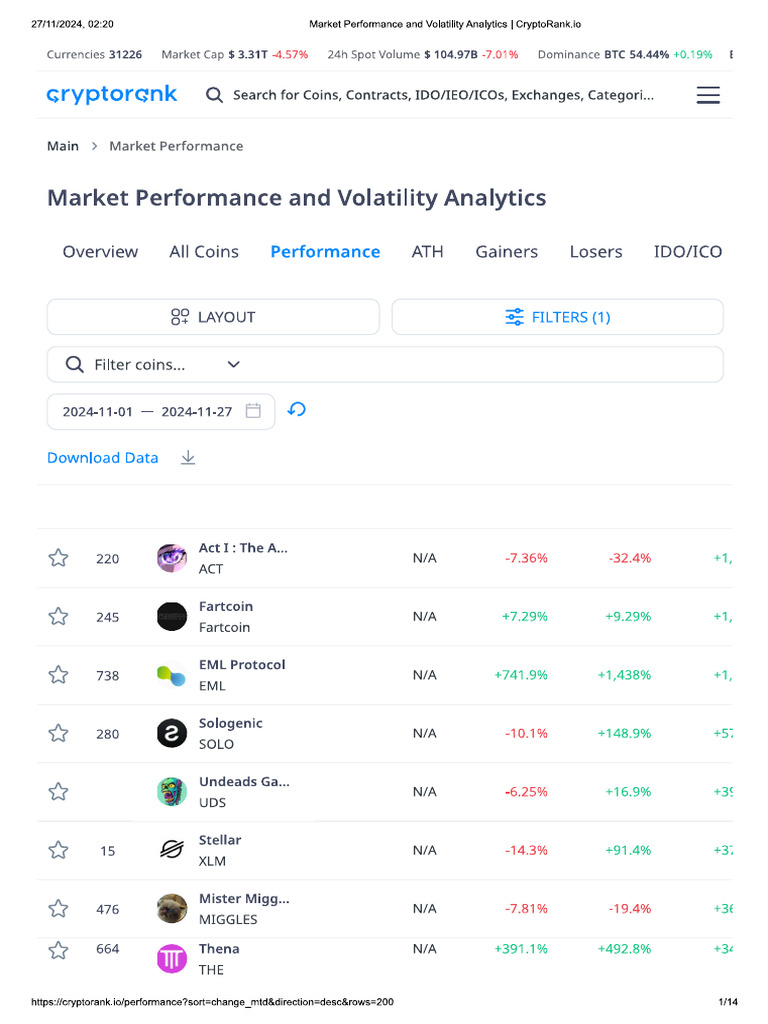Screen dimensions: 768x1024
Task: Go to Main breadcrumb link
Action: [63, 146]
